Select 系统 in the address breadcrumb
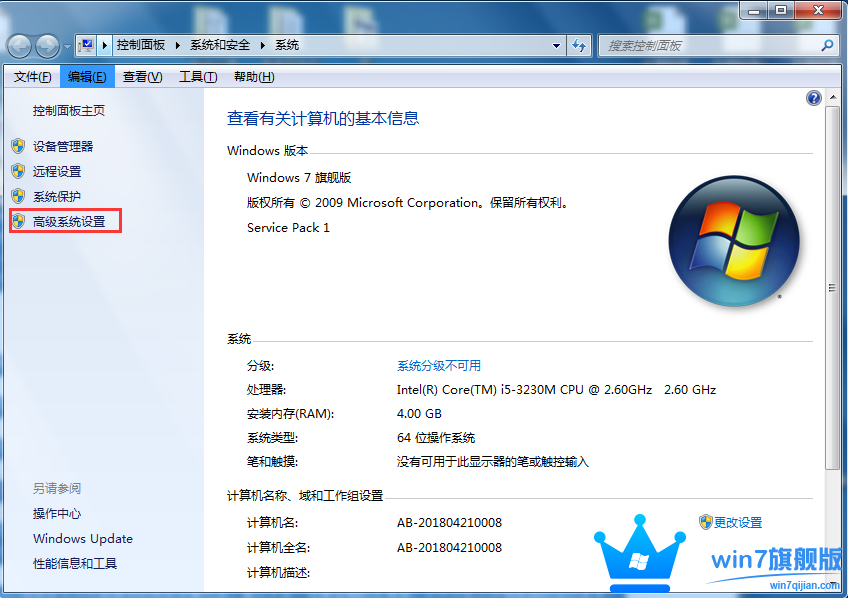Image resolution: width=848 pixels, height=598 pixels. click(x=287, y=45)
